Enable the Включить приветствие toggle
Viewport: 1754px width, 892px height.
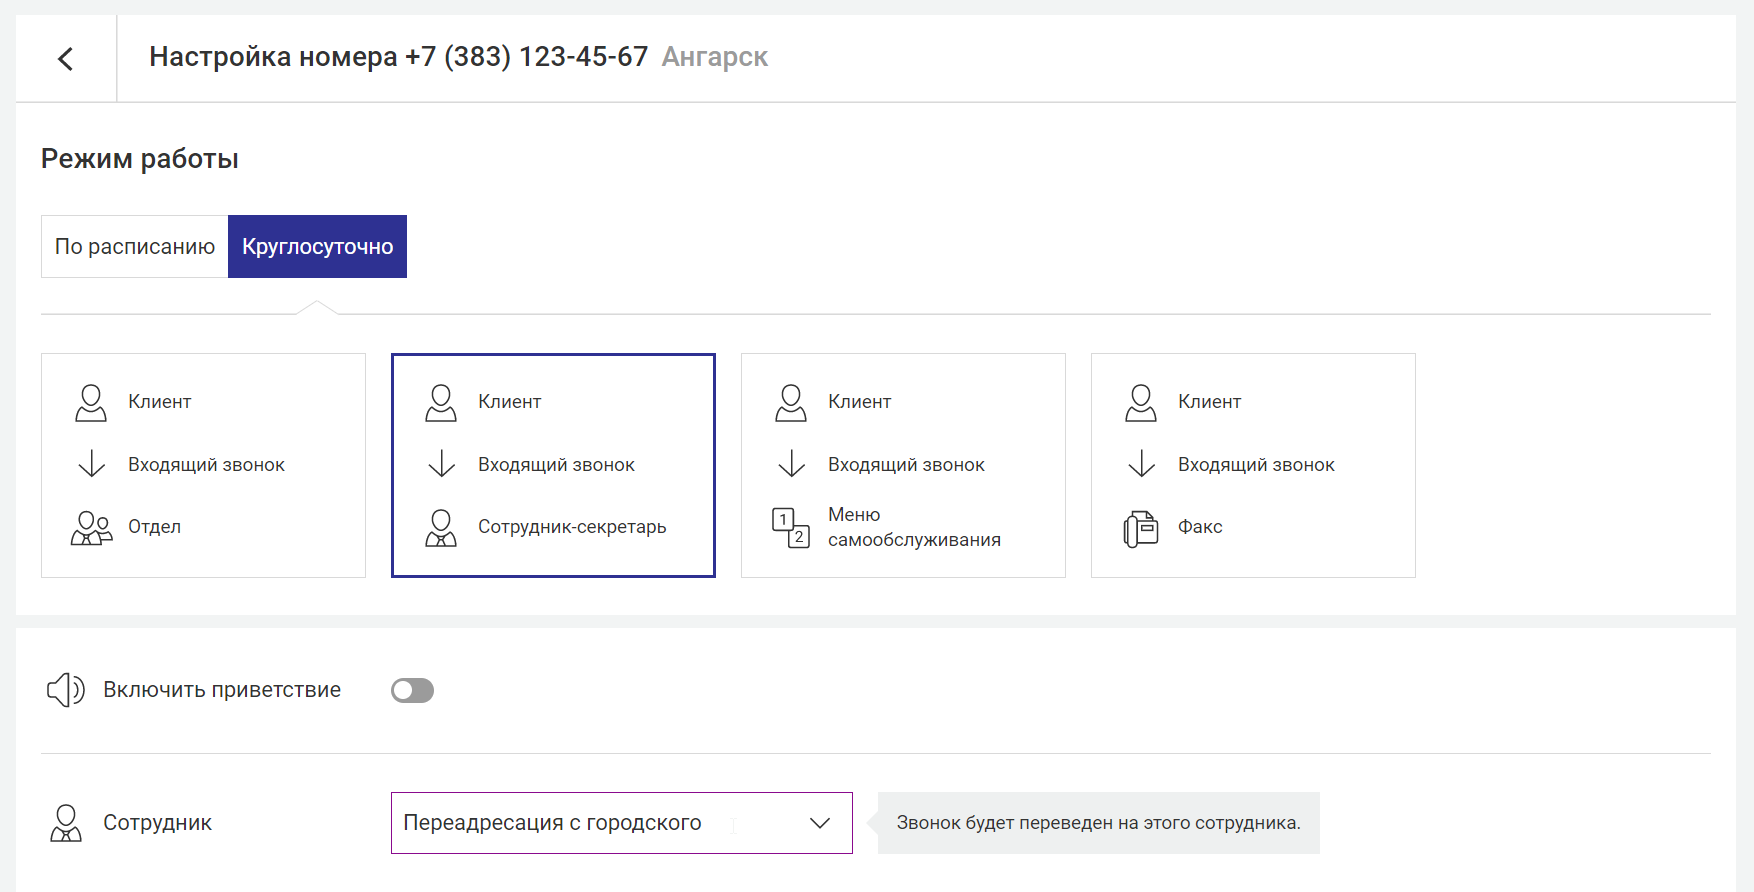412,691
